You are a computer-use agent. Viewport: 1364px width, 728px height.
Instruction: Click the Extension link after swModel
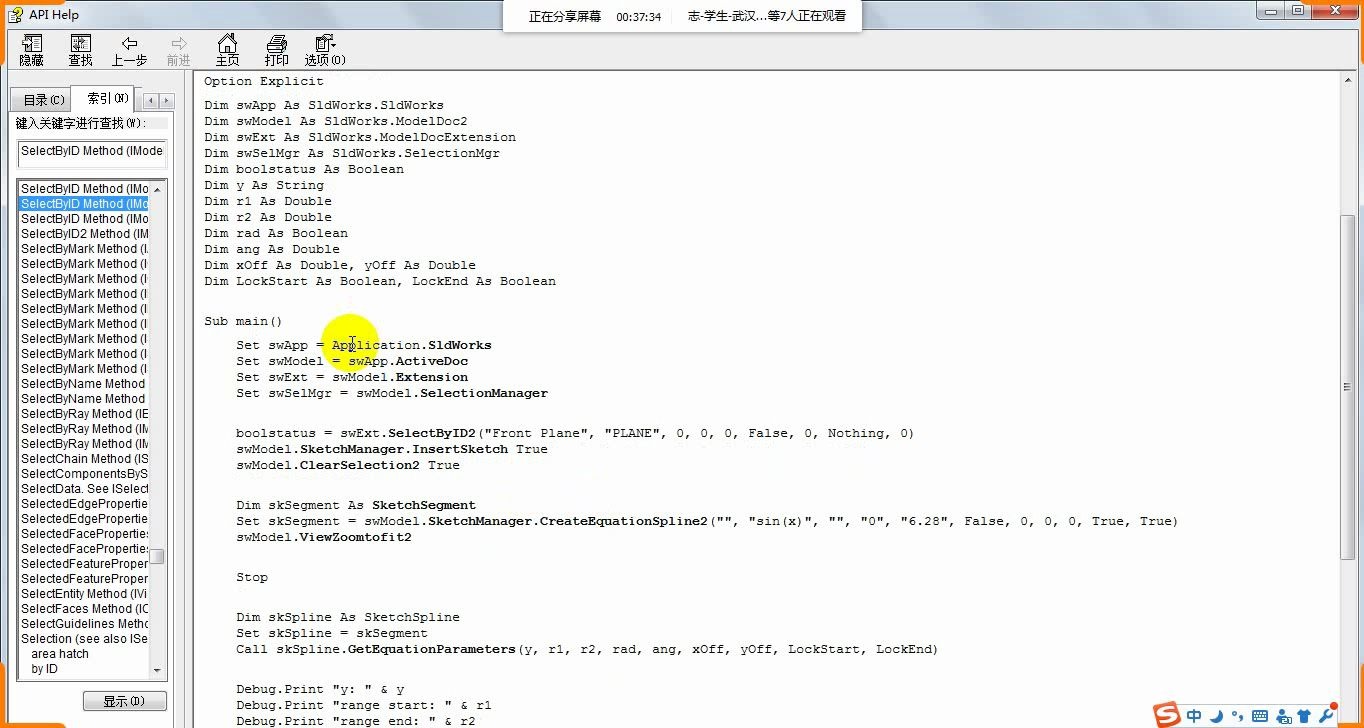[x=432, y=377]
